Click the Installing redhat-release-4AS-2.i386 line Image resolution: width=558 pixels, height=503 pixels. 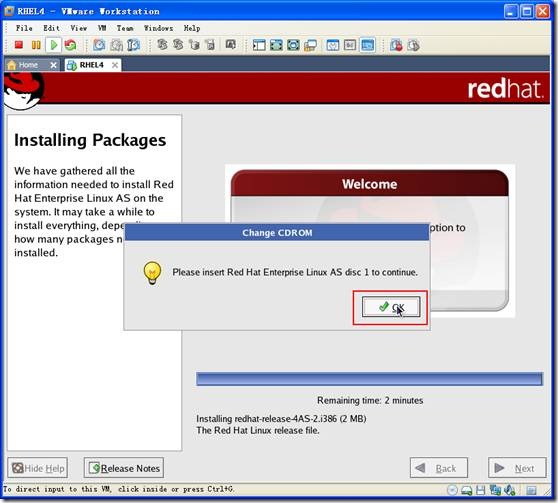[x=281, y=419]
